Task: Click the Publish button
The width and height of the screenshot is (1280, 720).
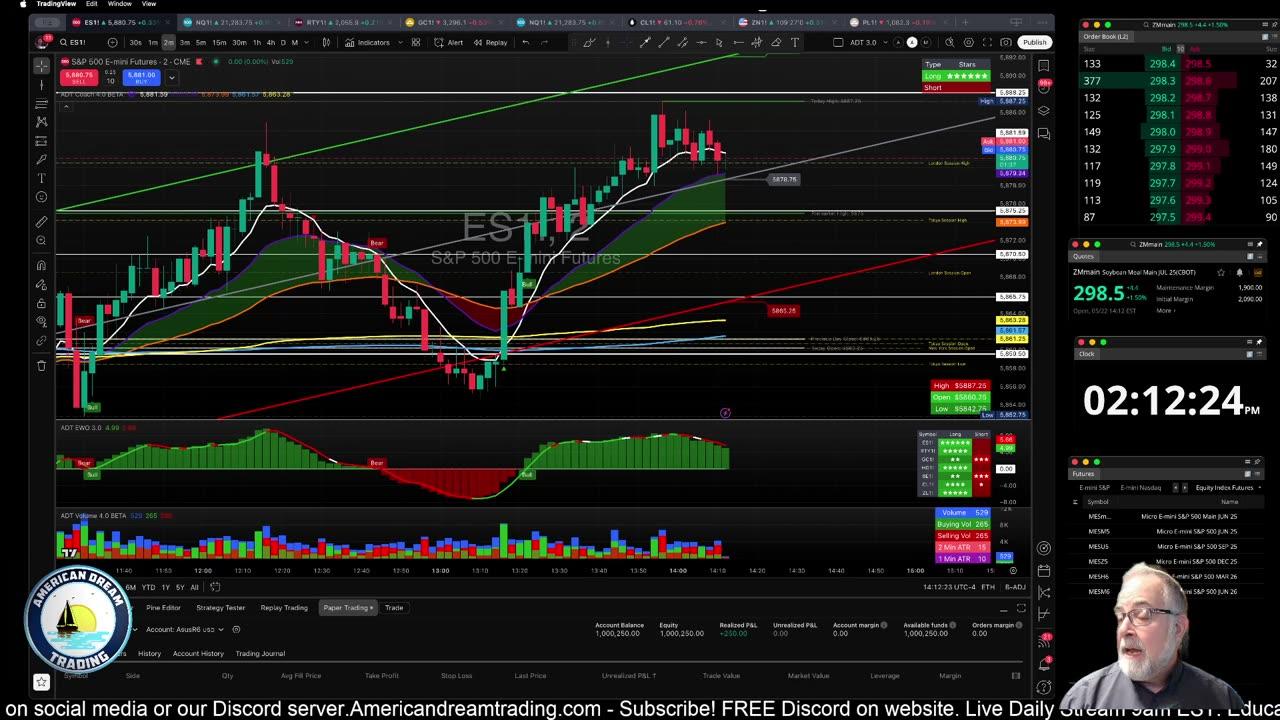Action: tap(1034, 42)
